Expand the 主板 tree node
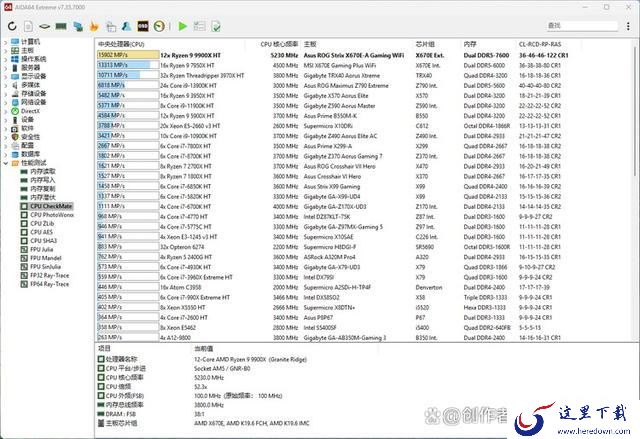 pos(6,50)
